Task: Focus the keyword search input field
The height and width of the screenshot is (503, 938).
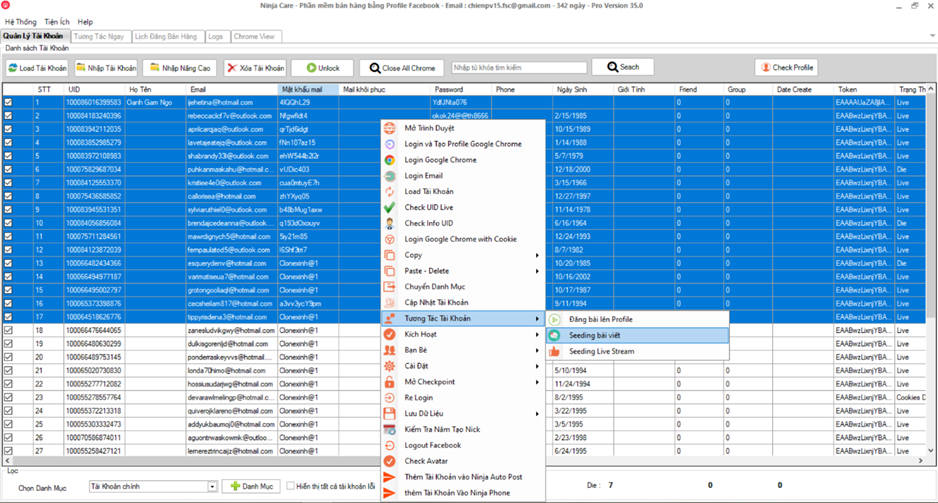Action: tap(519, 68)
